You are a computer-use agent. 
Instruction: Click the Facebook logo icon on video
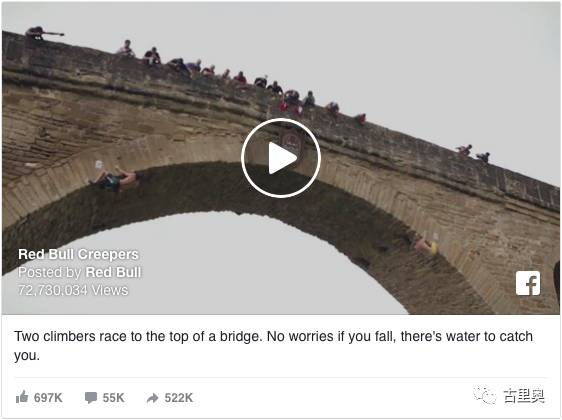[x=528, y=283]
